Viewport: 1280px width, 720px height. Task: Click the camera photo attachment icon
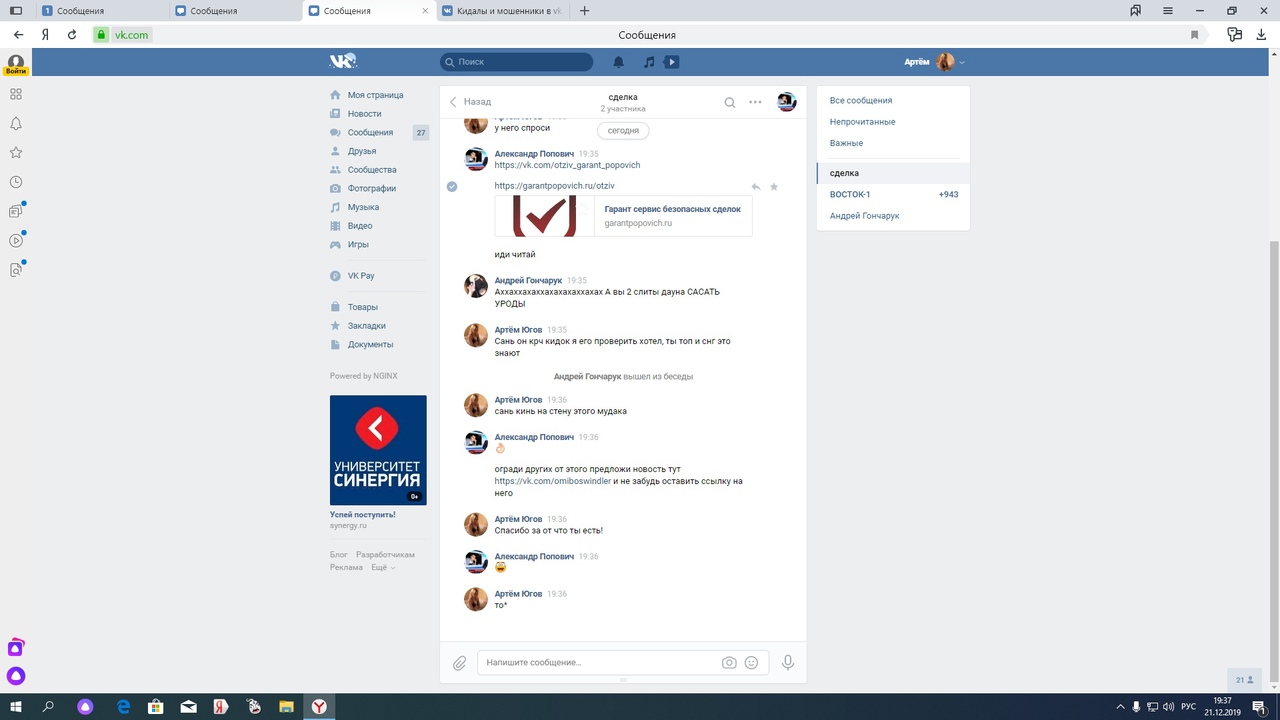click(x=729, y=663)
